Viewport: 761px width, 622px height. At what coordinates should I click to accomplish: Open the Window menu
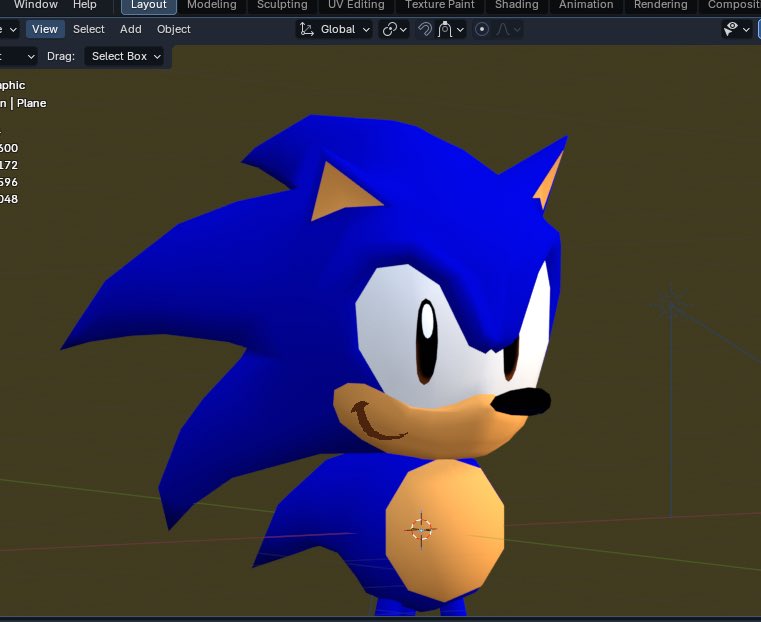pyautogui.click(x=35, y=5)
